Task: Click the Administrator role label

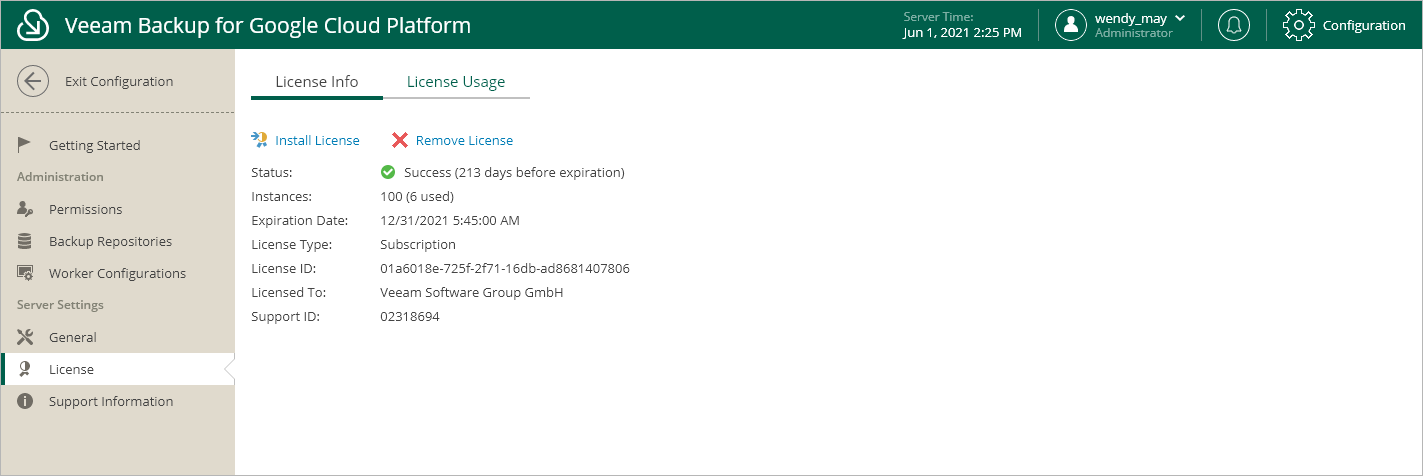Action: pyautogui.click(x=1134, y=33)
